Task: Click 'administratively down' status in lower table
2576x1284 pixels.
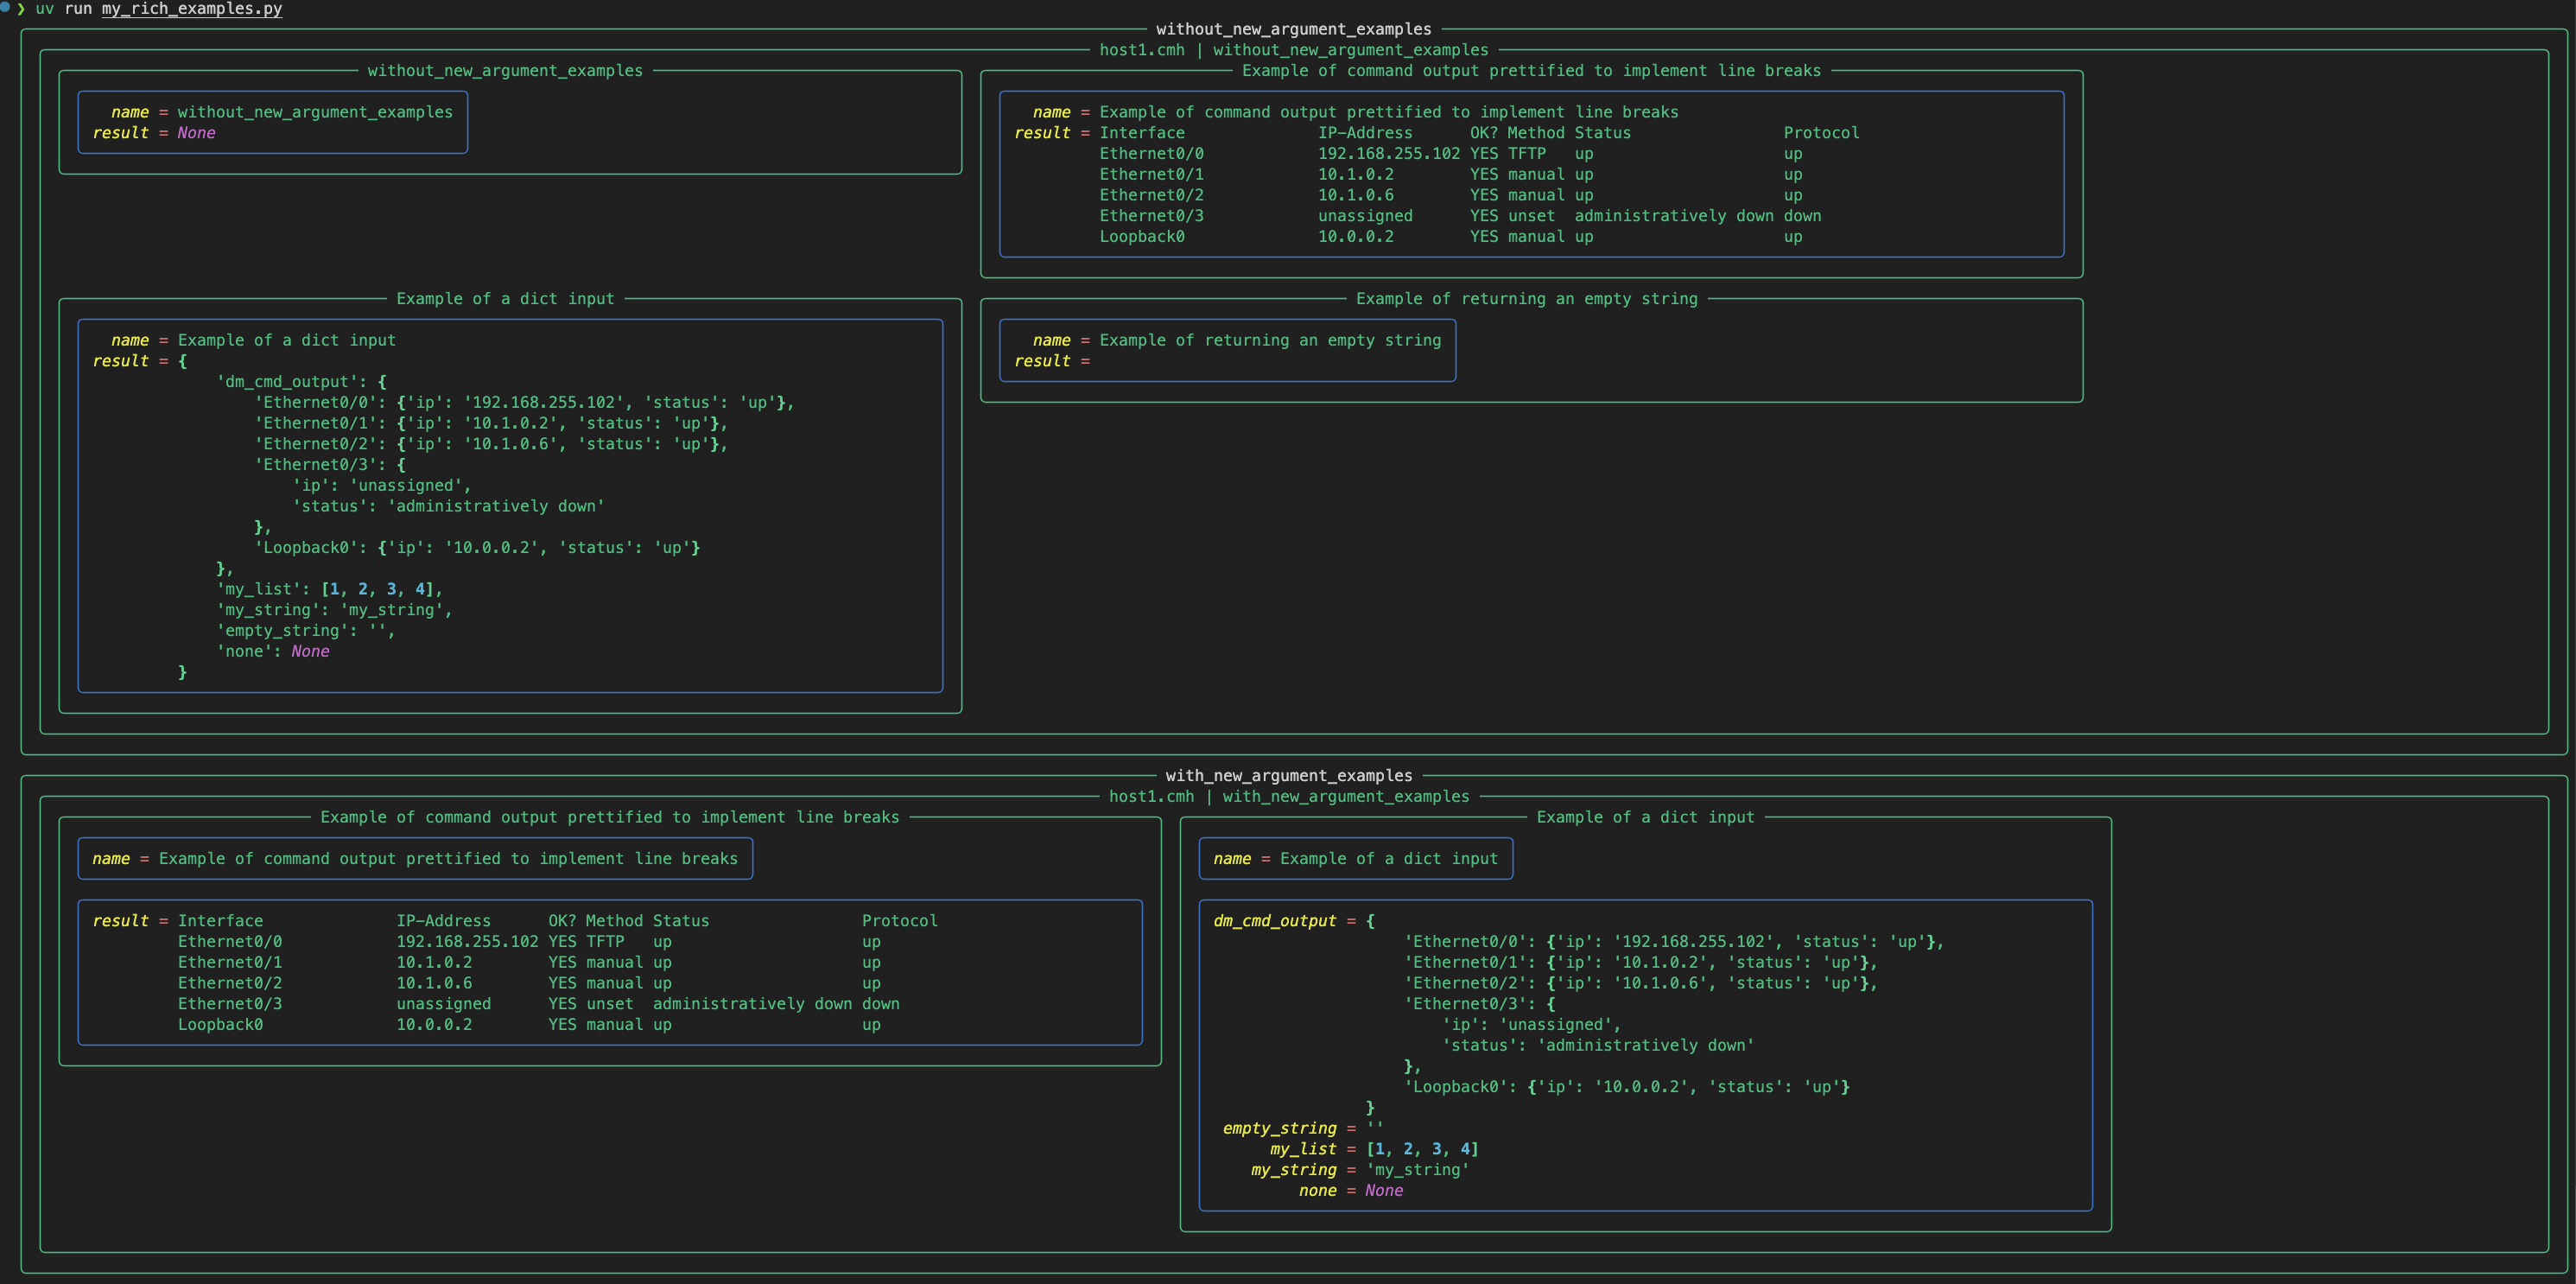Action: [x=752, y=1004]
